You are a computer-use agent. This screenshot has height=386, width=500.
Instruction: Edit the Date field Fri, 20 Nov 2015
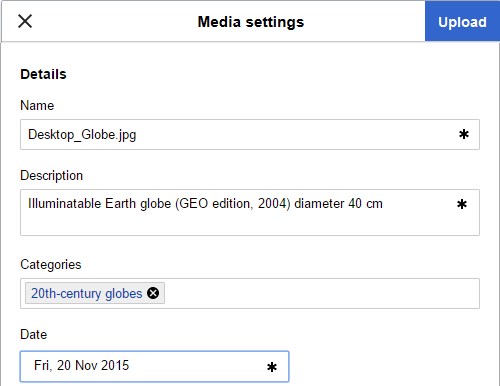click(x=154, y=366)
